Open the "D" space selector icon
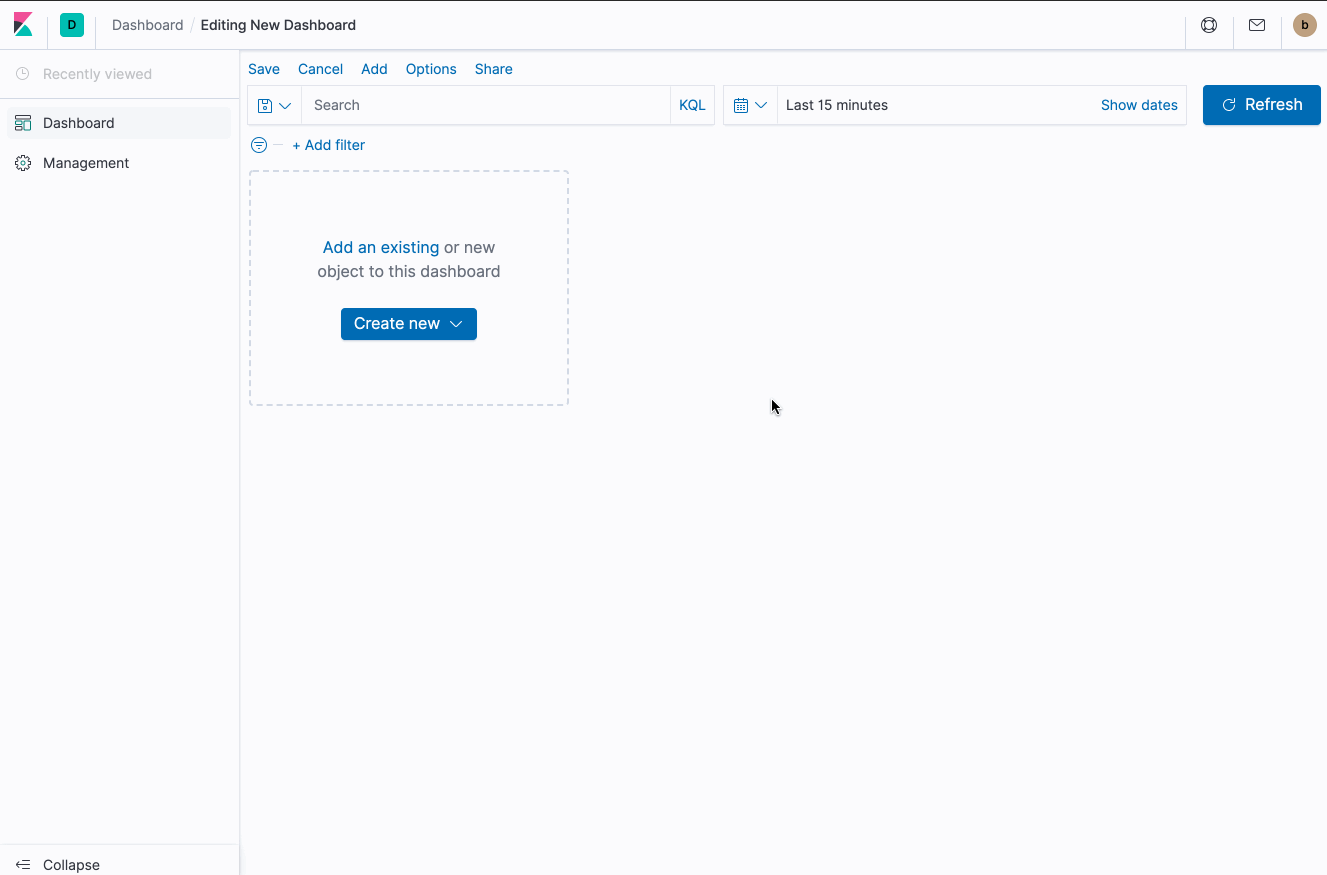 coord(70,25)
